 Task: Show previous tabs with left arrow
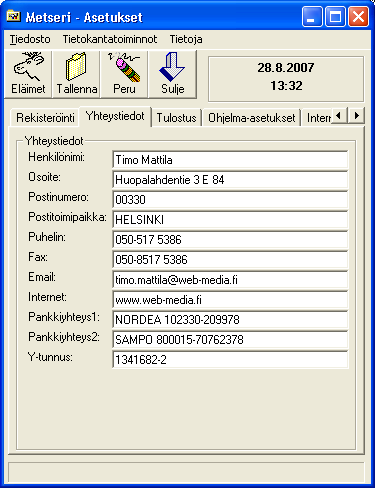point(339,116)
